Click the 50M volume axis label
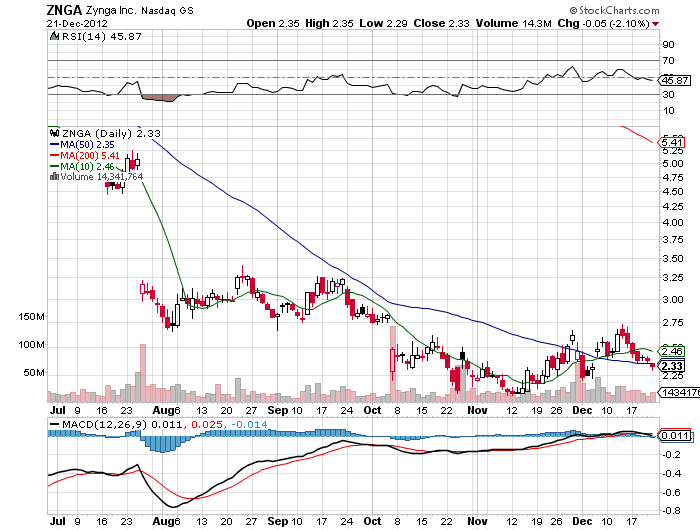700x530 pixels. pyautogui.click(x=34, y=373)
